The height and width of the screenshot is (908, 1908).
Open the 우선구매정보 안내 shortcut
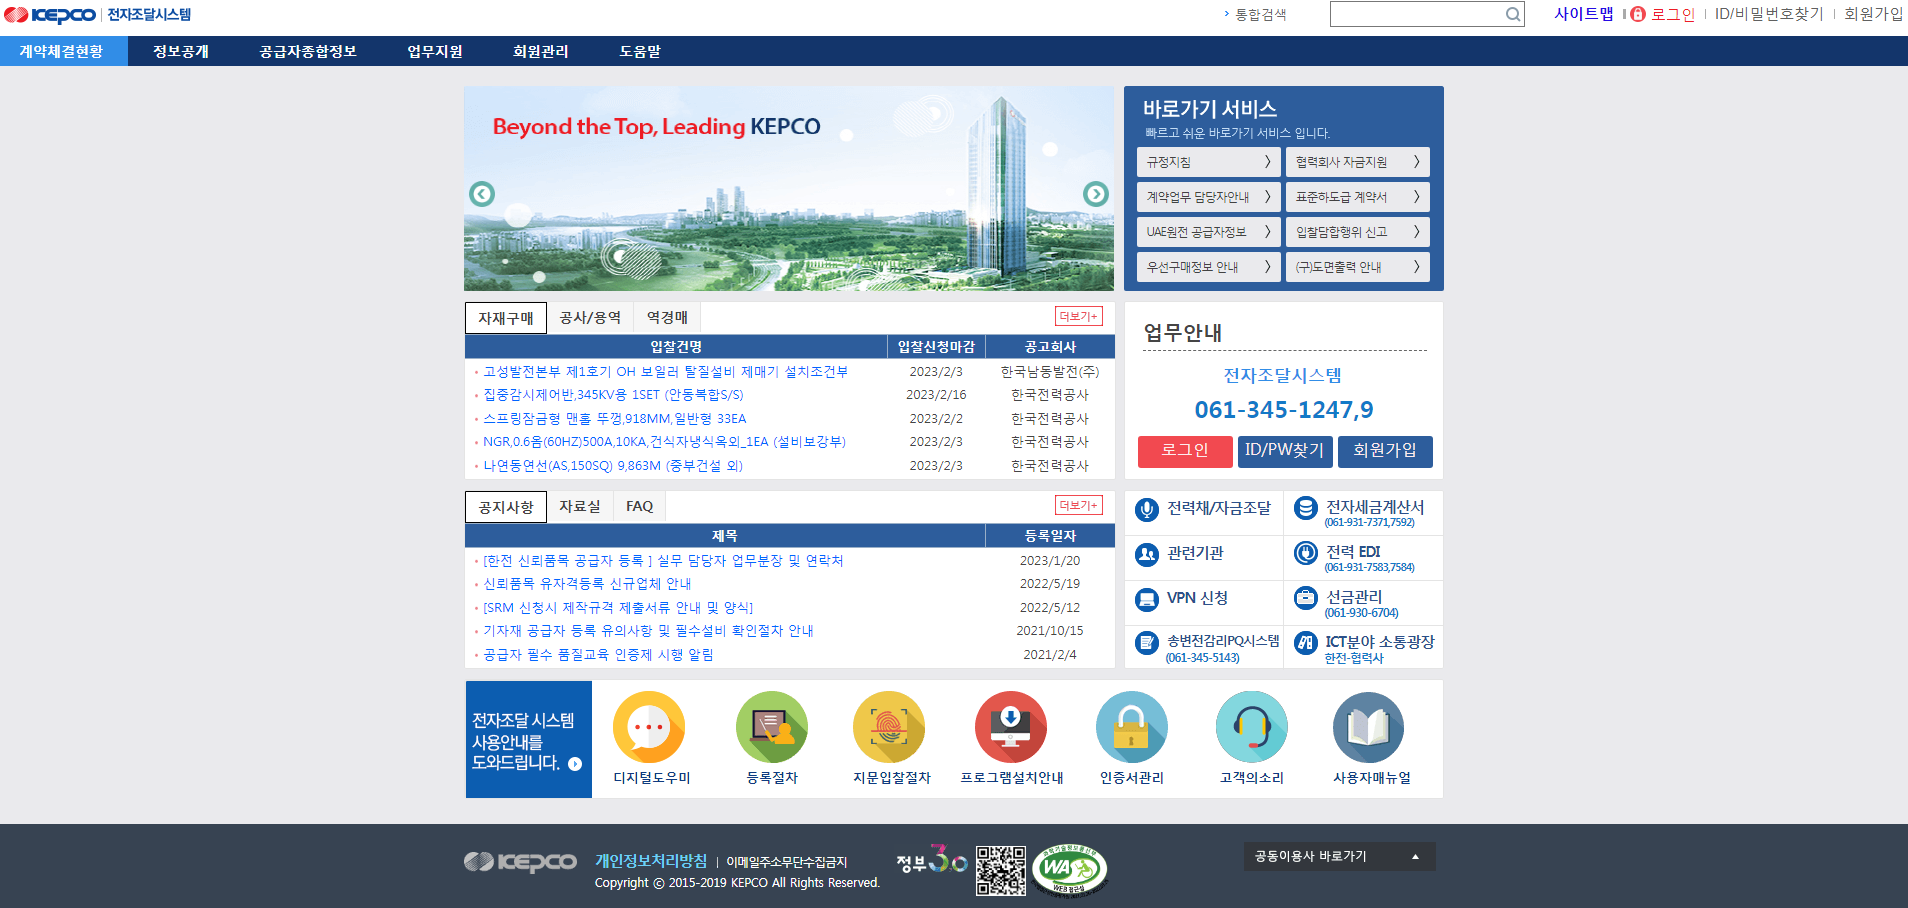[x=1208, y=267]
